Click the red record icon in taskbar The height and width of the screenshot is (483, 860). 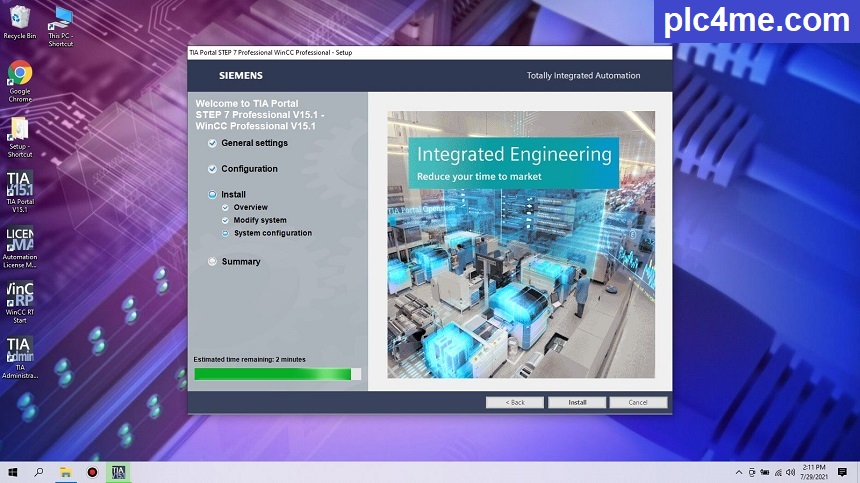[92, 472]
